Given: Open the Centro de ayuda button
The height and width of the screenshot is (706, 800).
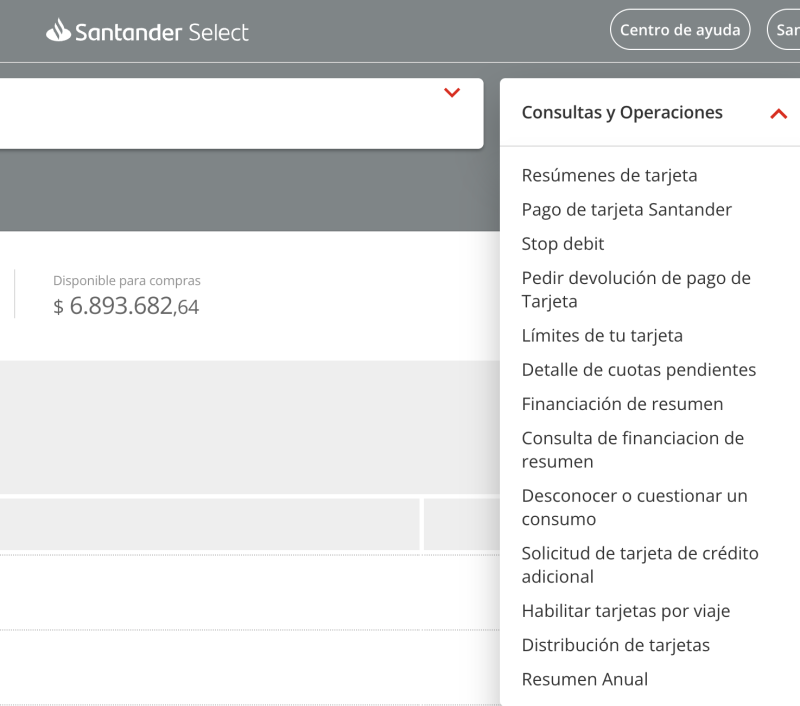Looking at the screenshot, I should coord(680,30).
